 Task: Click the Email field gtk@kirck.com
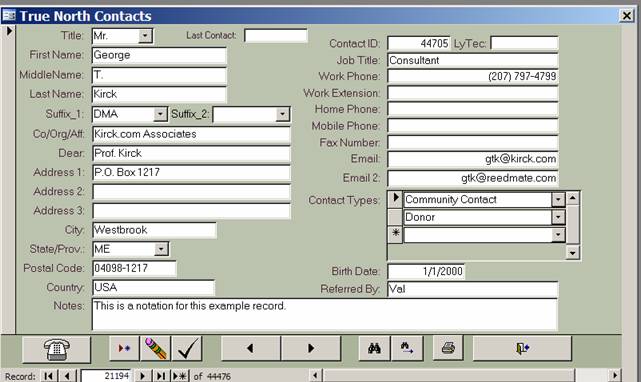point(473,159)
